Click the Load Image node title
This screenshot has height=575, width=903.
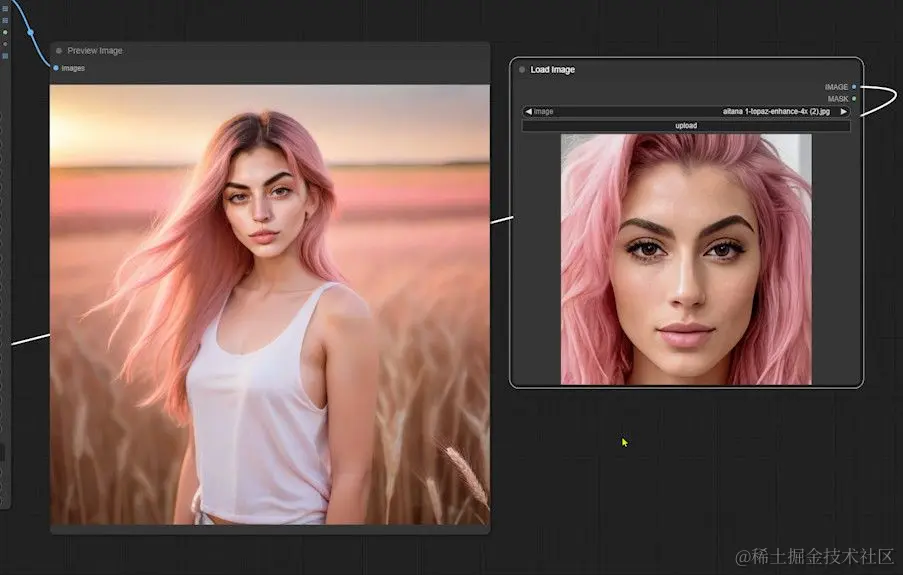(552, 70)
